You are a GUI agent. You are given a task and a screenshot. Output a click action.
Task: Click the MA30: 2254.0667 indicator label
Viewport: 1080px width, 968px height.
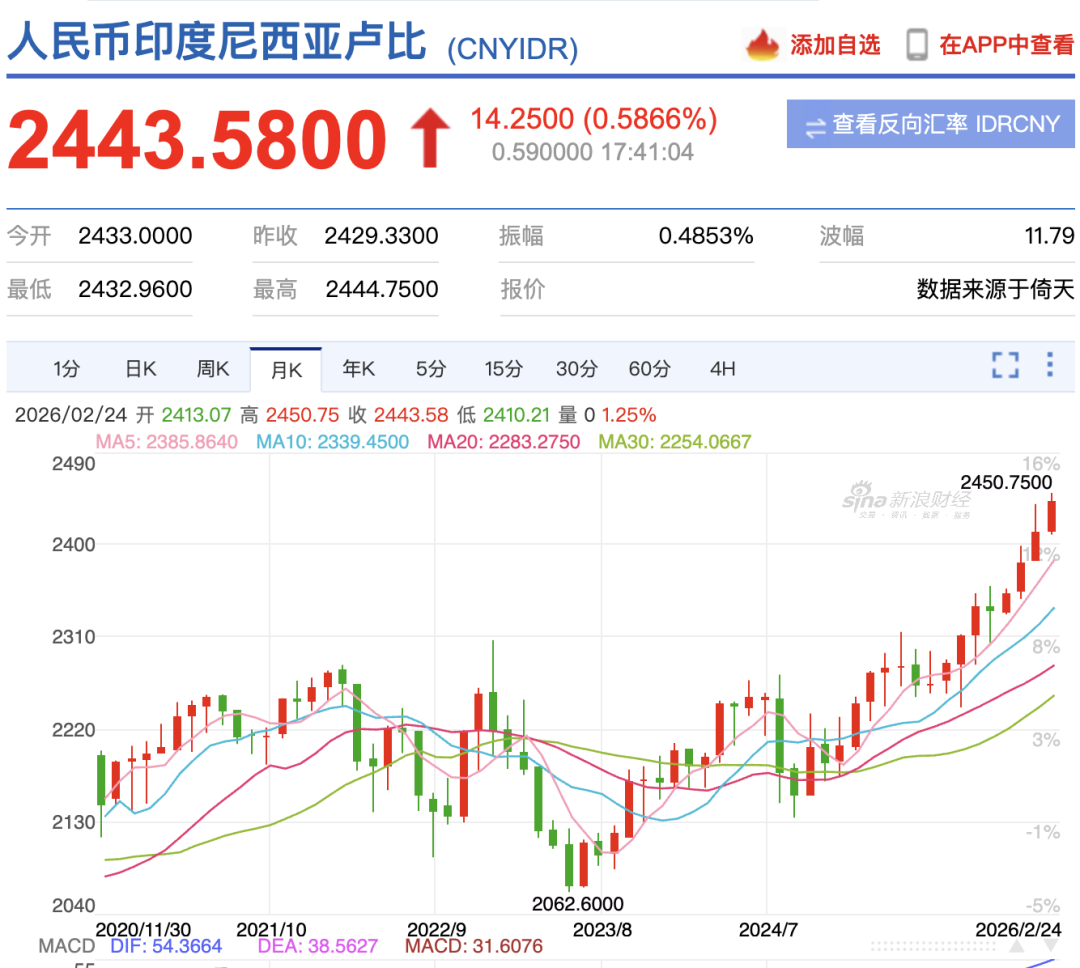click(674, 442)
